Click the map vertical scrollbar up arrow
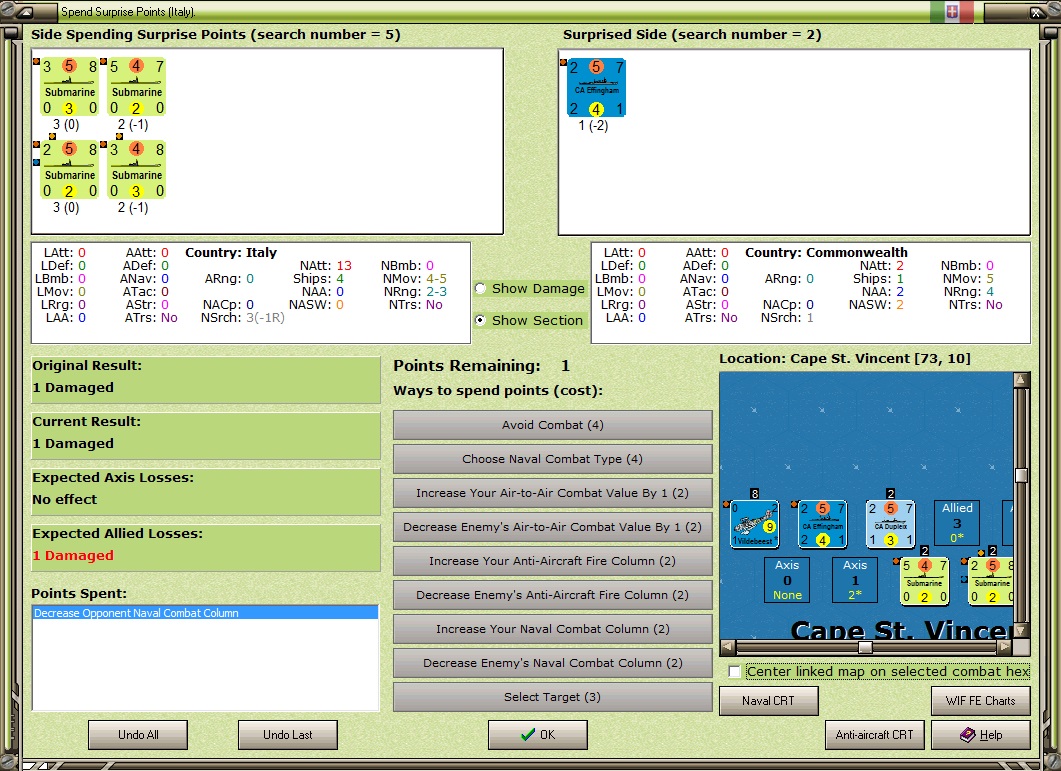 pos(1022,379)
